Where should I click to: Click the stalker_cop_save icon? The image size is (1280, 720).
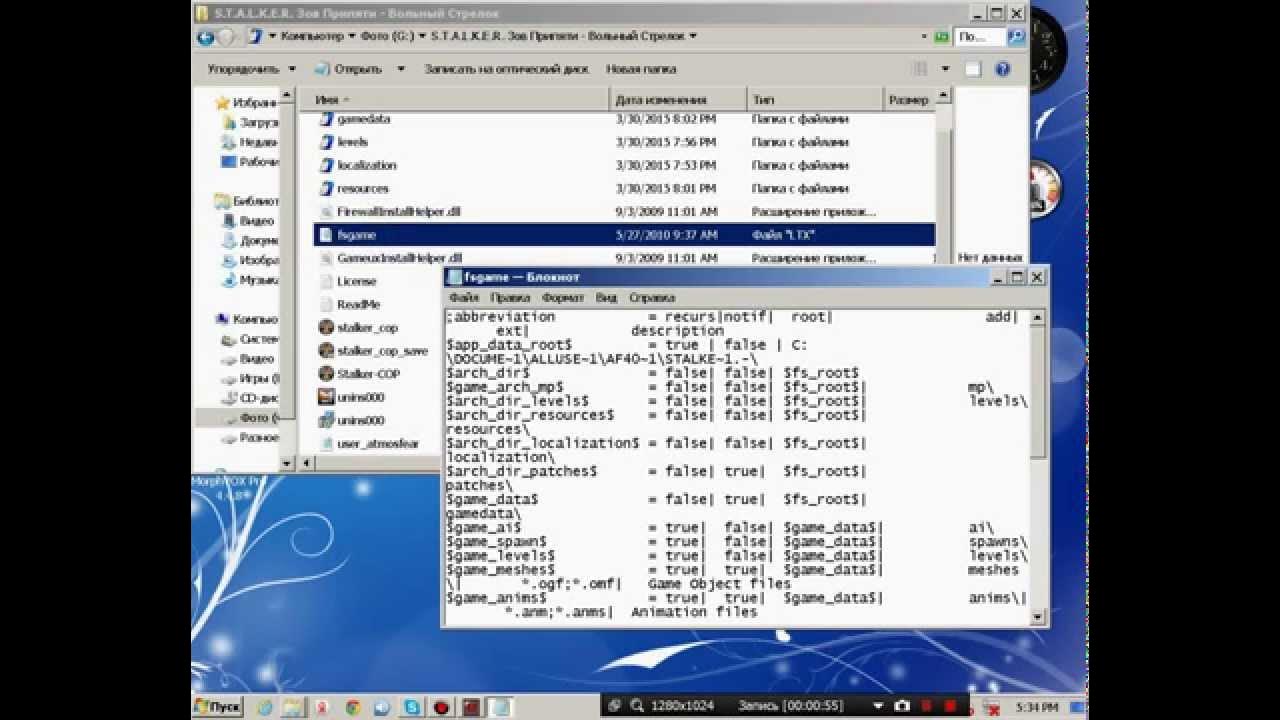326,350
